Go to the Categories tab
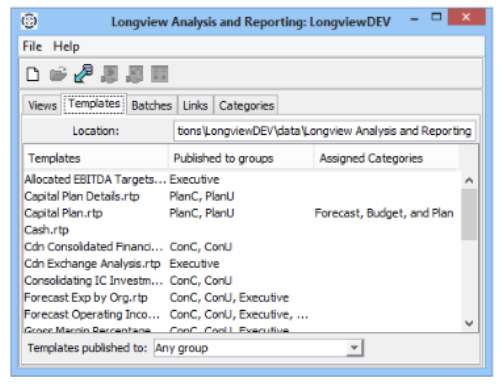This screenshot has height=386, width=504. [x=246, y=106]
